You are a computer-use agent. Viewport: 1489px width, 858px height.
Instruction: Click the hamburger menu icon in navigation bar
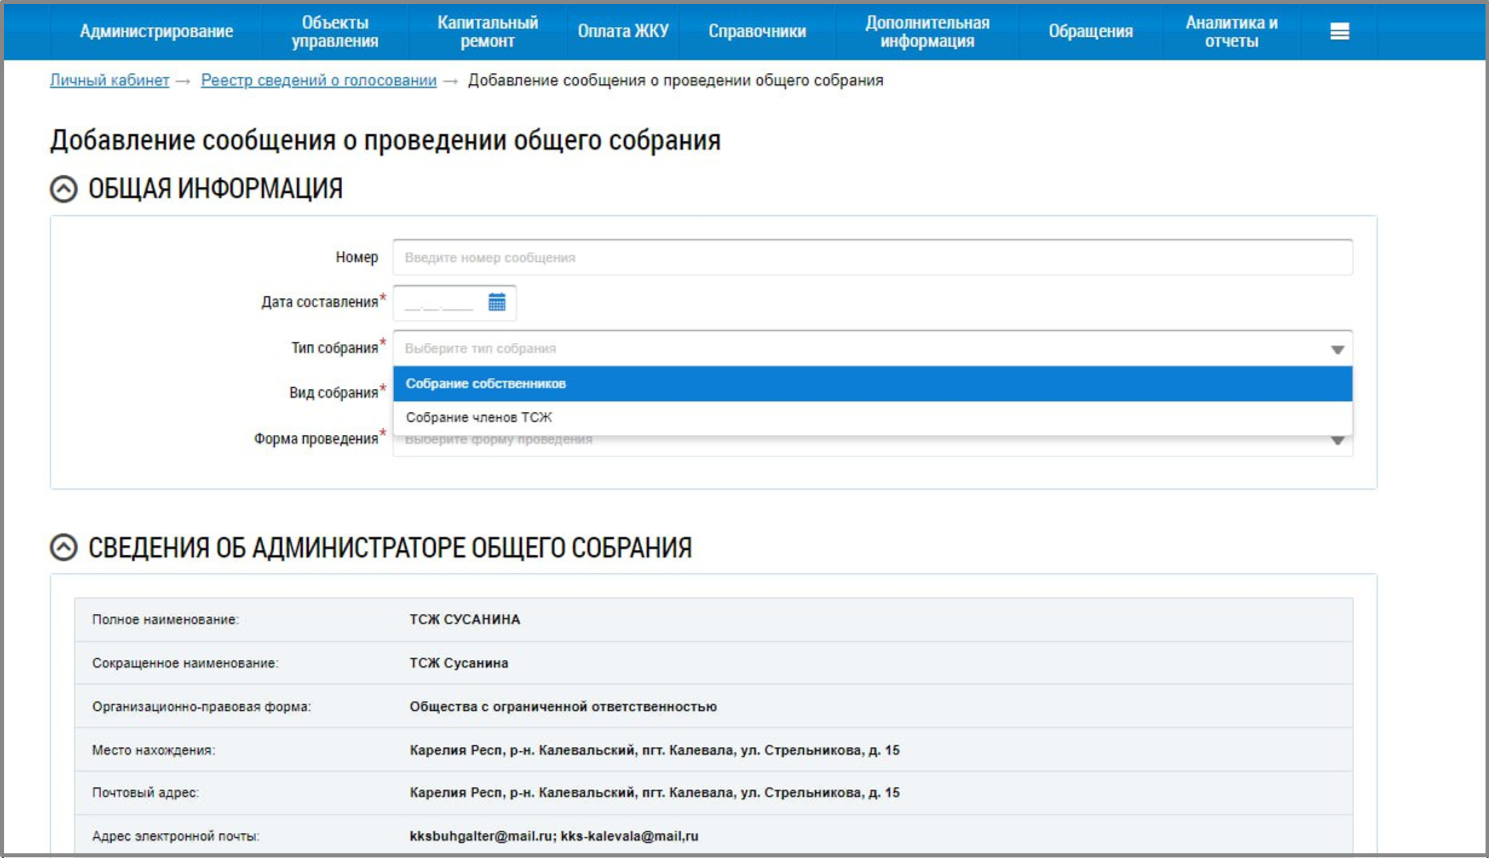point(1339,32)
